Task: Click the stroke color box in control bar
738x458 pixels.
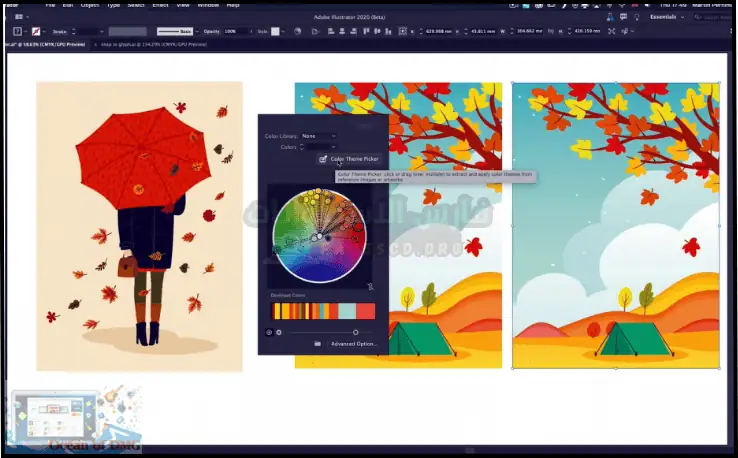Action: pos(36,32)
